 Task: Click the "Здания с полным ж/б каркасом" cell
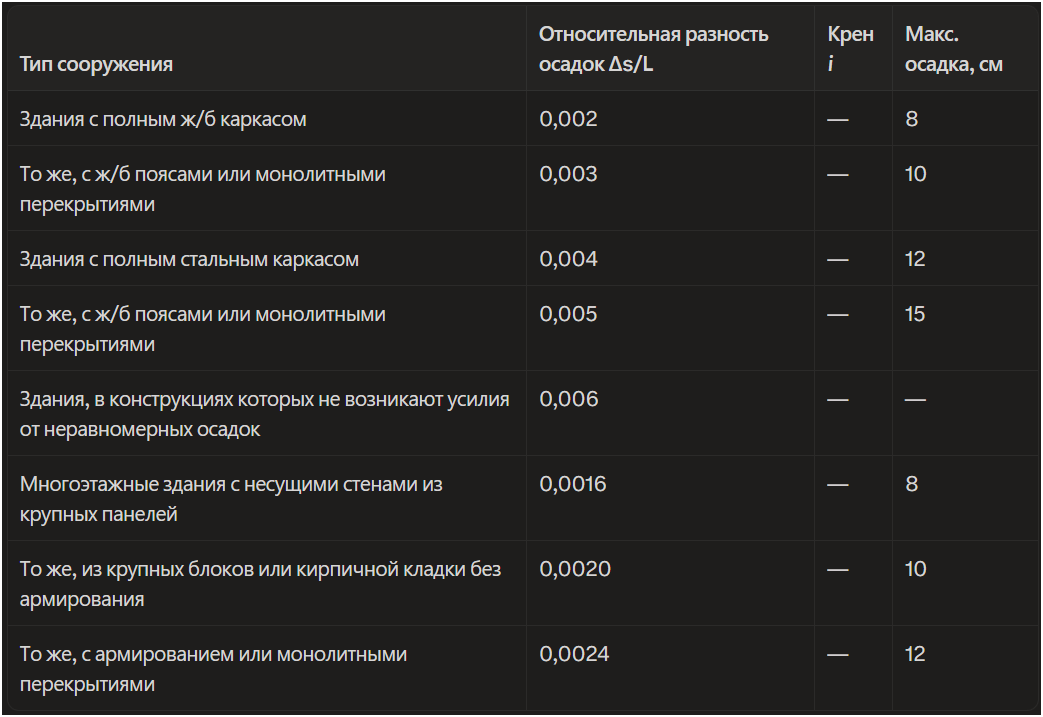[163, 119]
